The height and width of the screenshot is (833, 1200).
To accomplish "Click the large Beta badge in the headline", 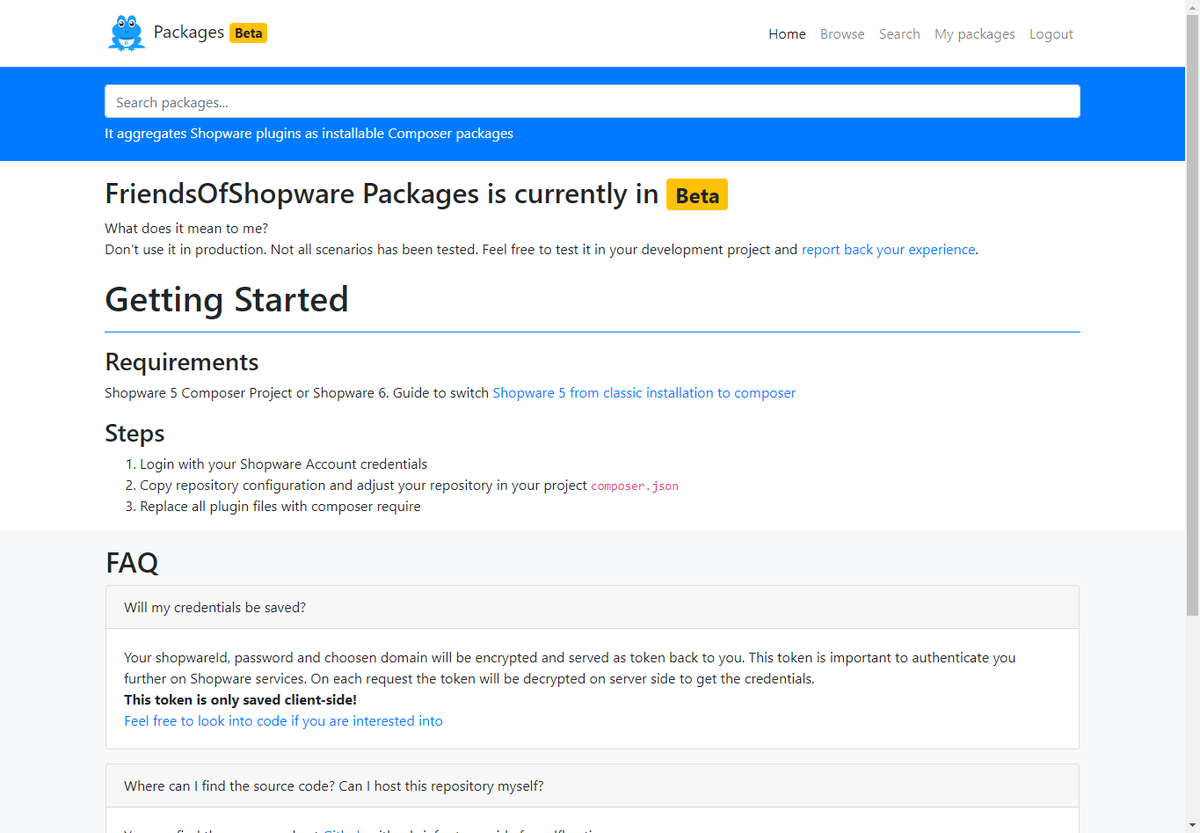I will click(697, 195).
